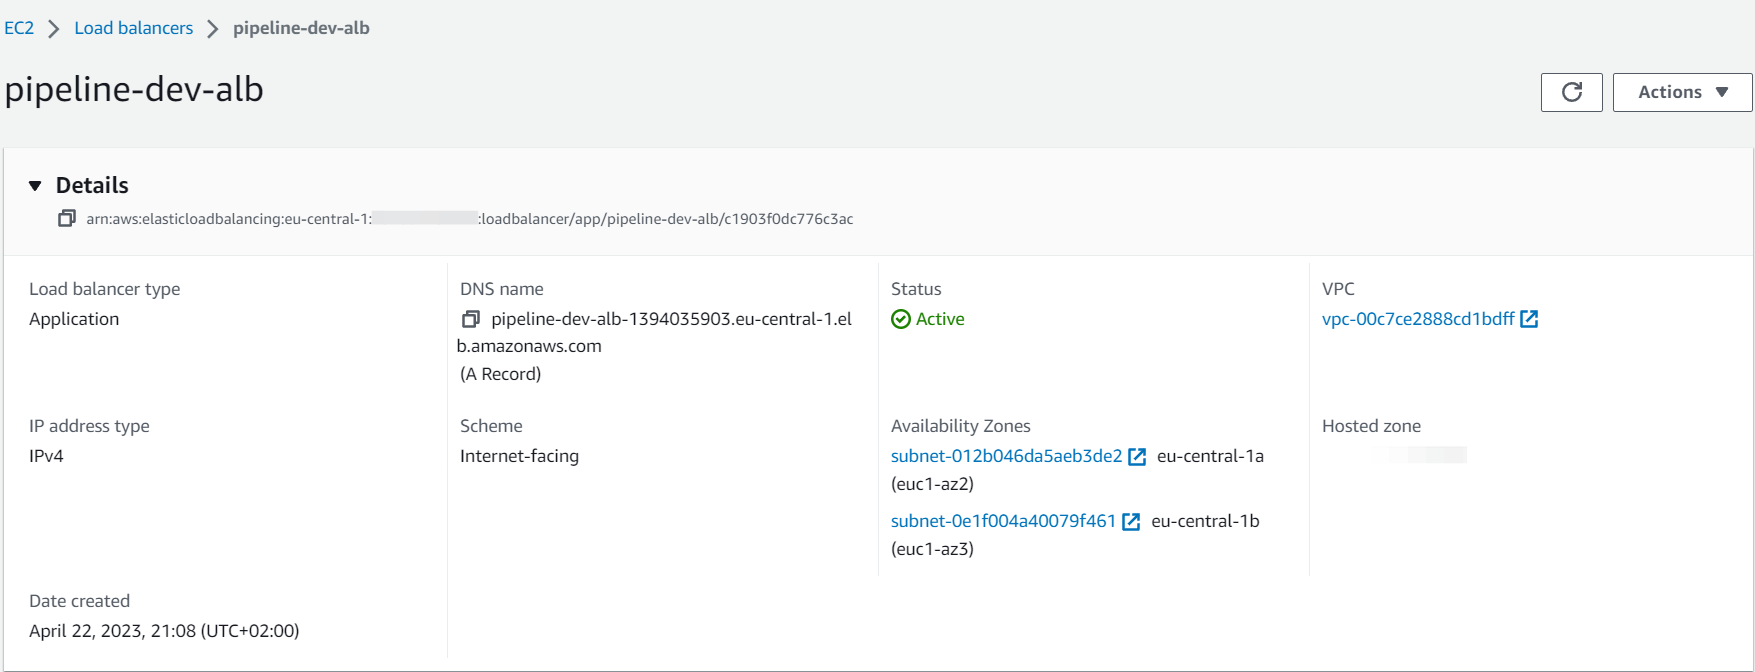Click the 'DNS name' label
The image size is (1755, 672).
click(x=502, y=289)
